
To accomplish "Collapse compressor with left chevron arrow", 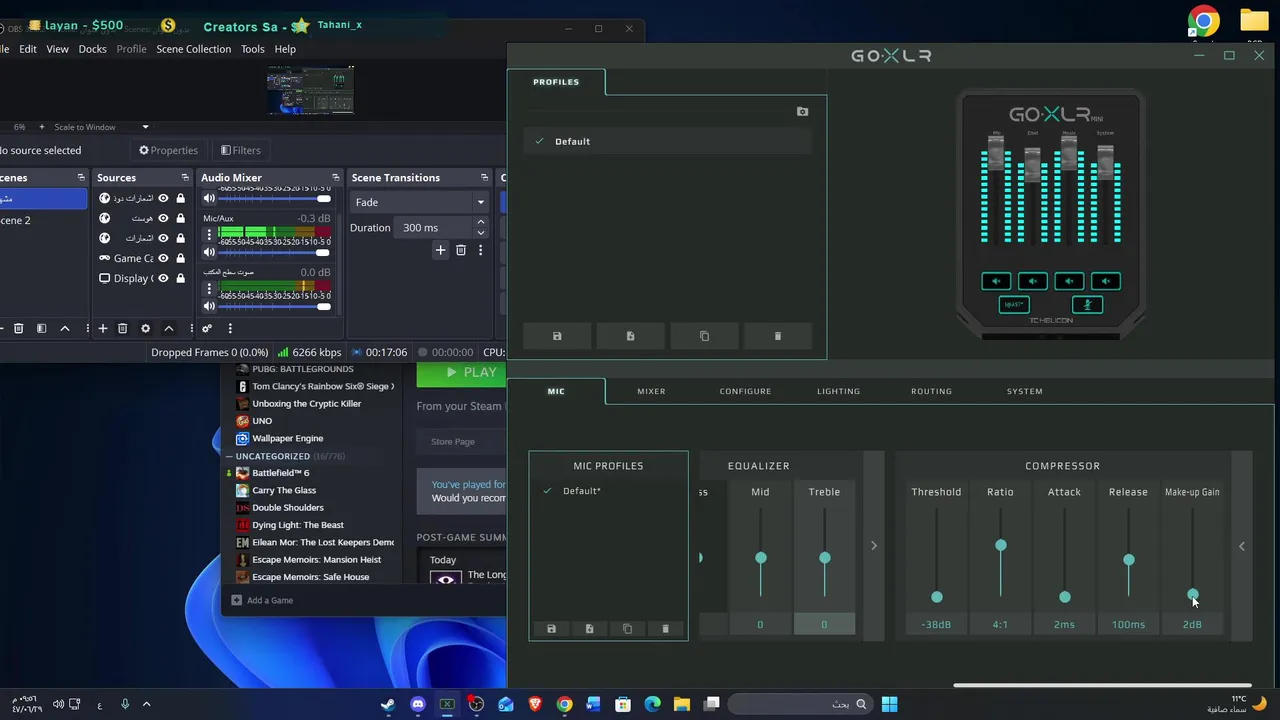I will point(1242,546).
